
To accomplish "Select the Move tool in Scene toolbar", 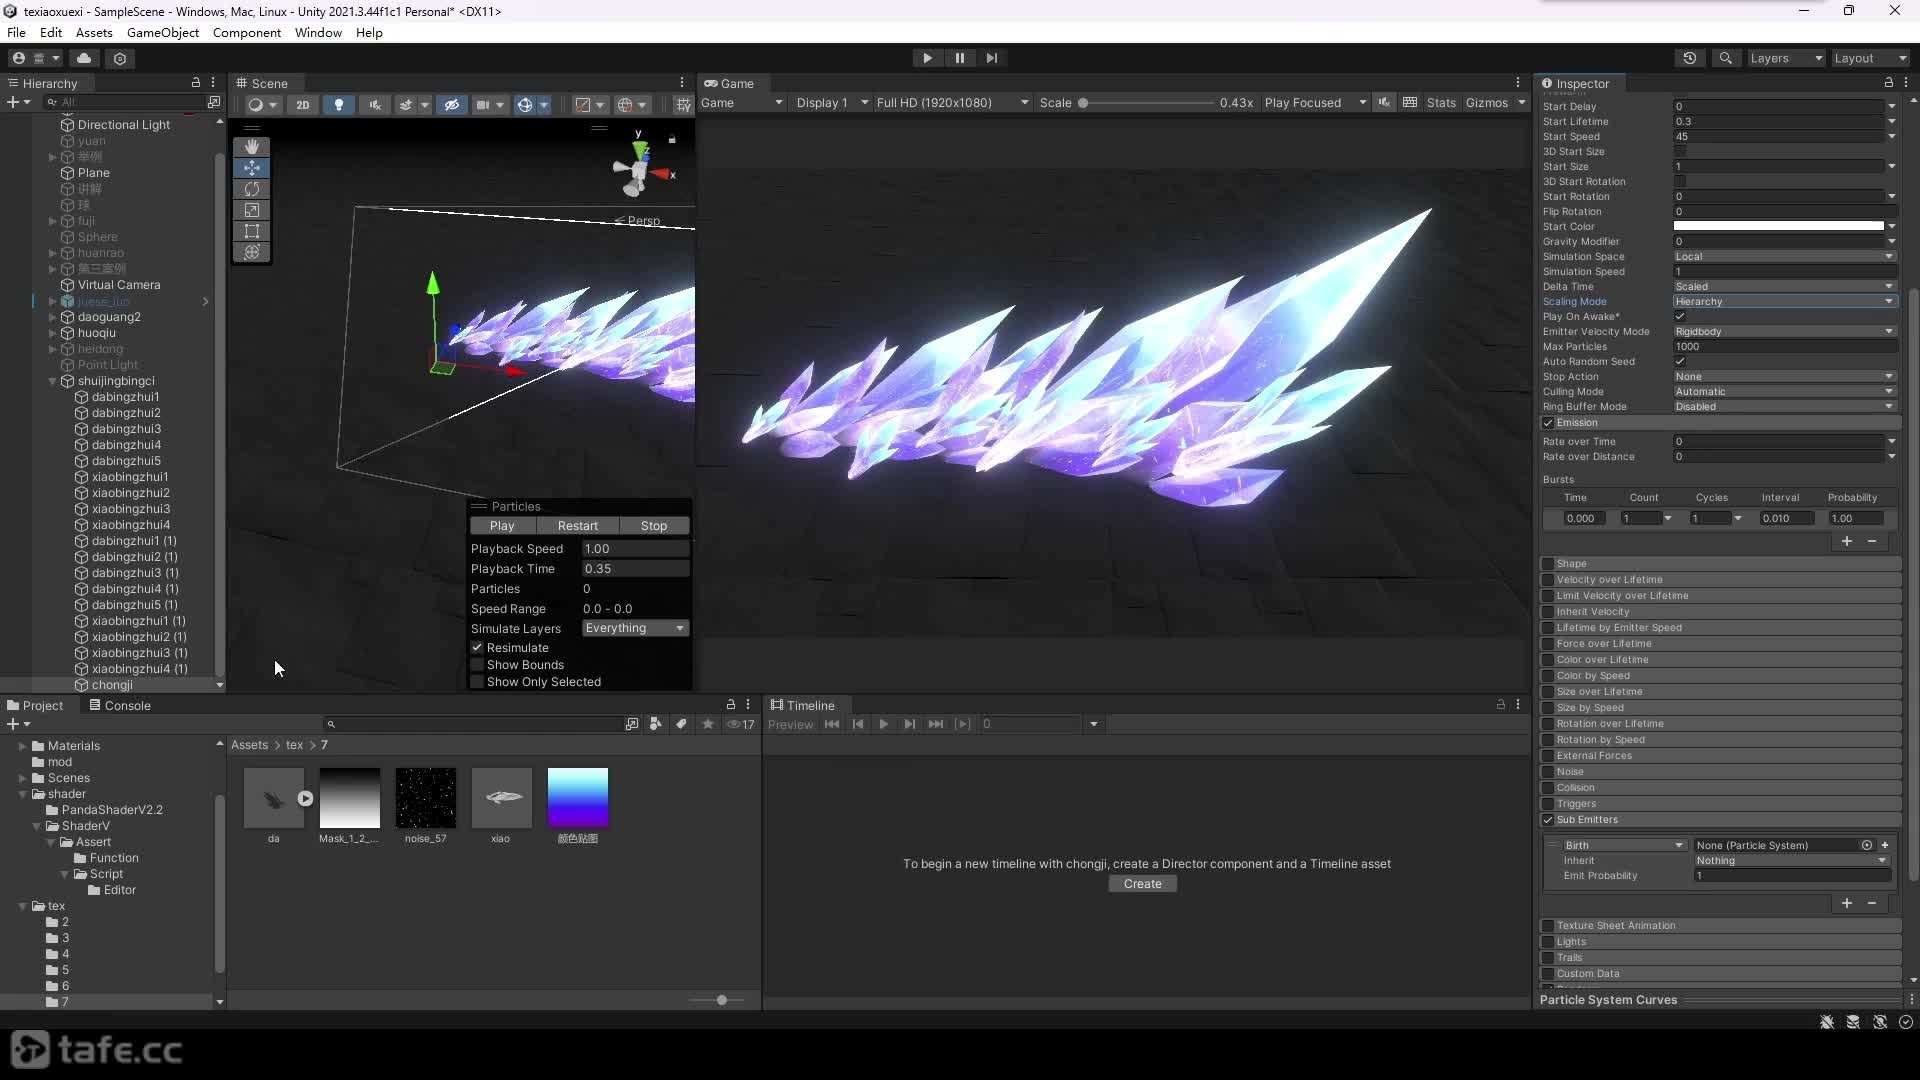I will tap(252, 168).
